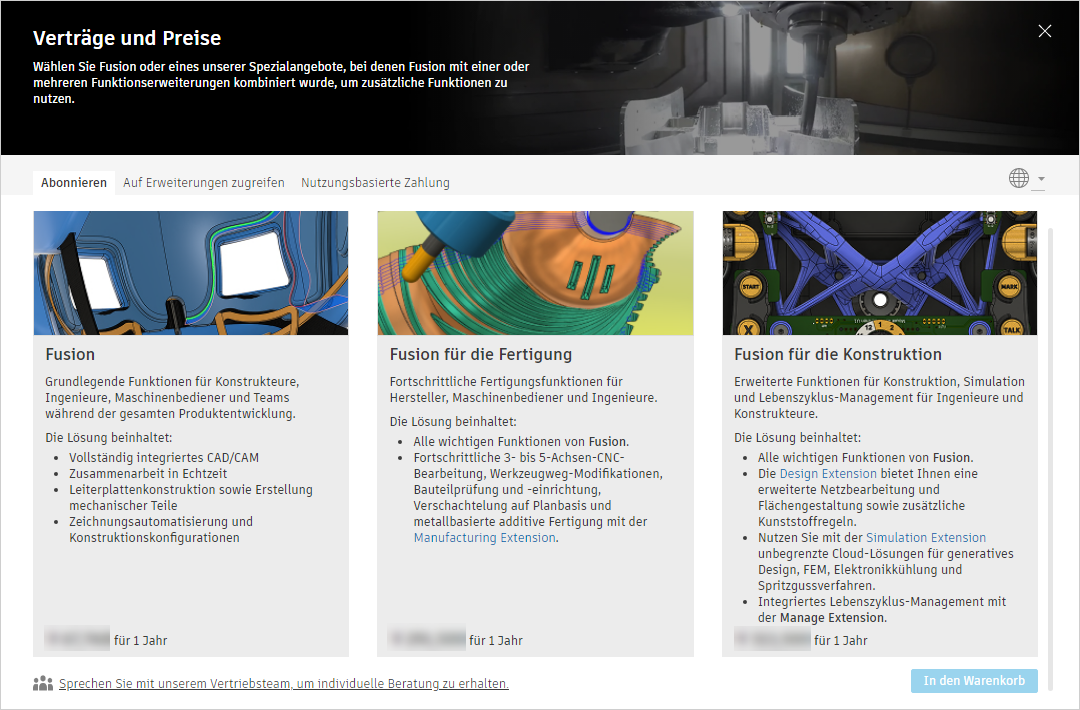Expand the dropdown arrow beside the globe
1080x710 pixels.
click(x=1041, y=179)
